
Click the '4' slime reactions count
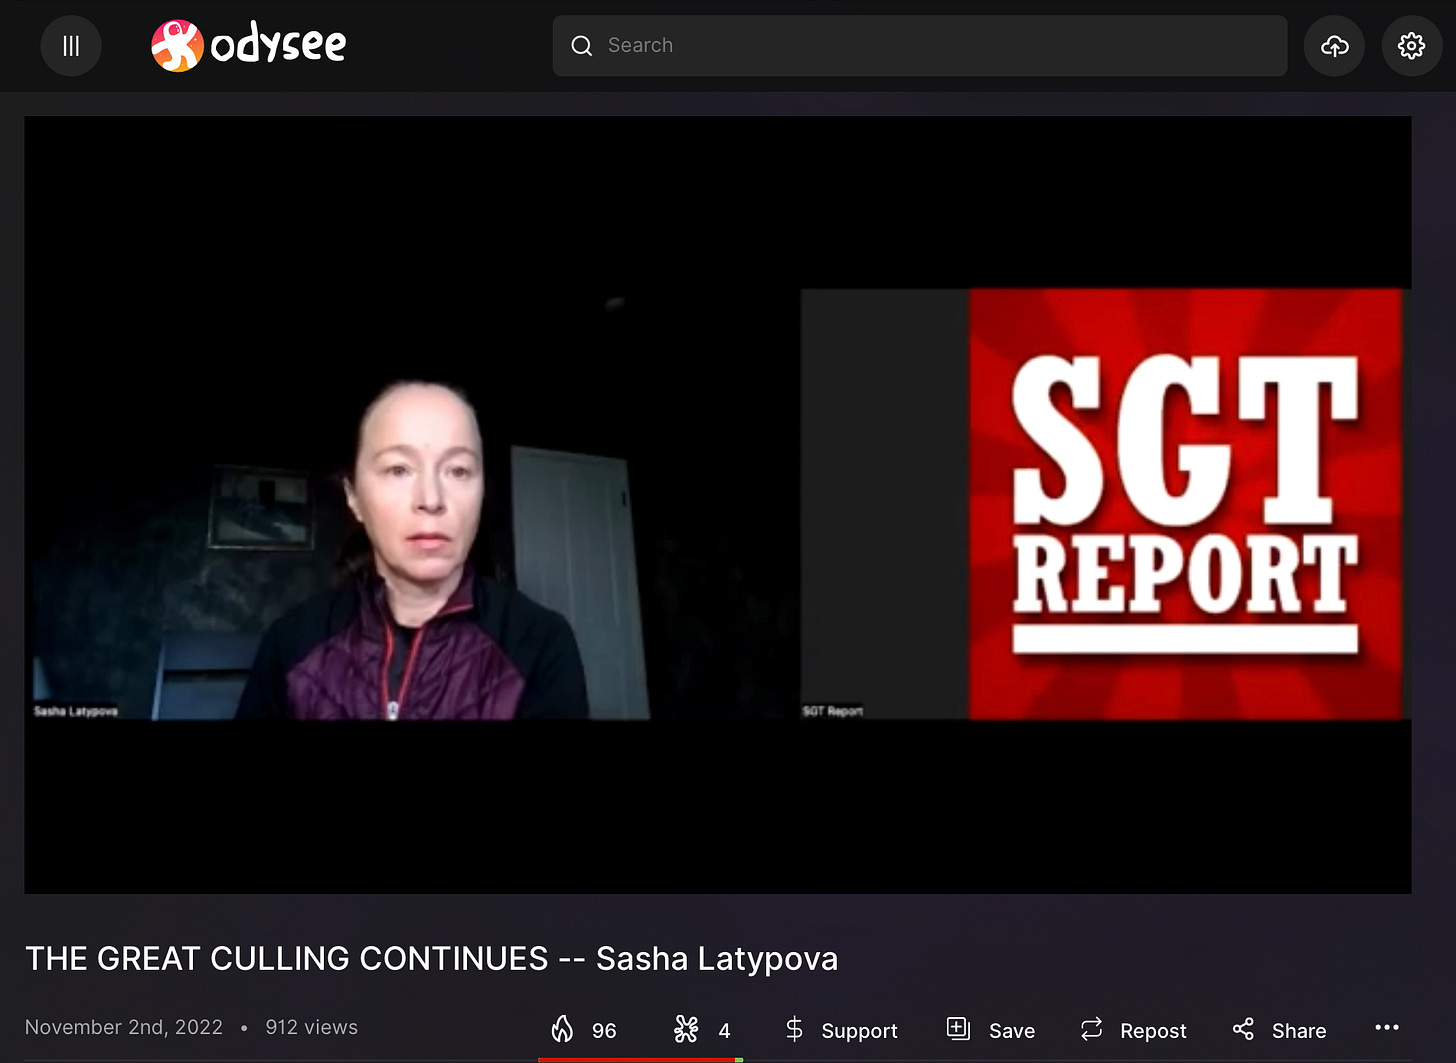[724, 1031]
